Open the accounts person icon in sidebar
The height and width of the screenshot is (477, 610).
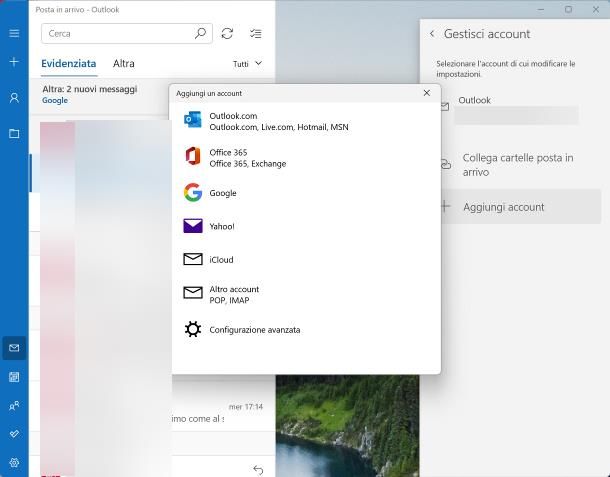(14, 98)
